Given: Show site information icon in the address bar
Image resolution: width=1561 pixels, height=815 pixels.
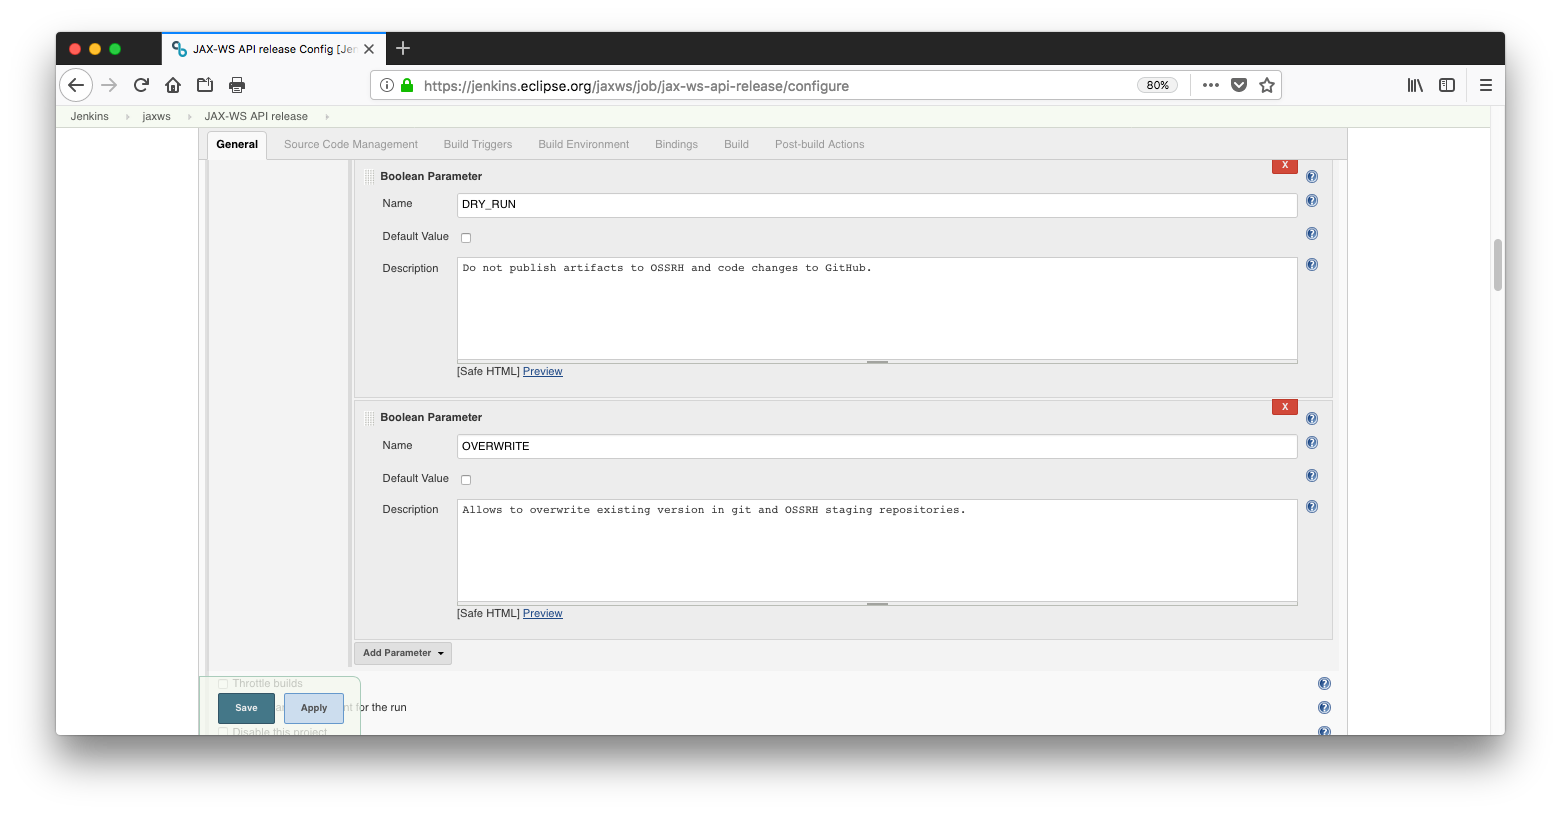Looking at the screenshot, I should coord(387,85).
